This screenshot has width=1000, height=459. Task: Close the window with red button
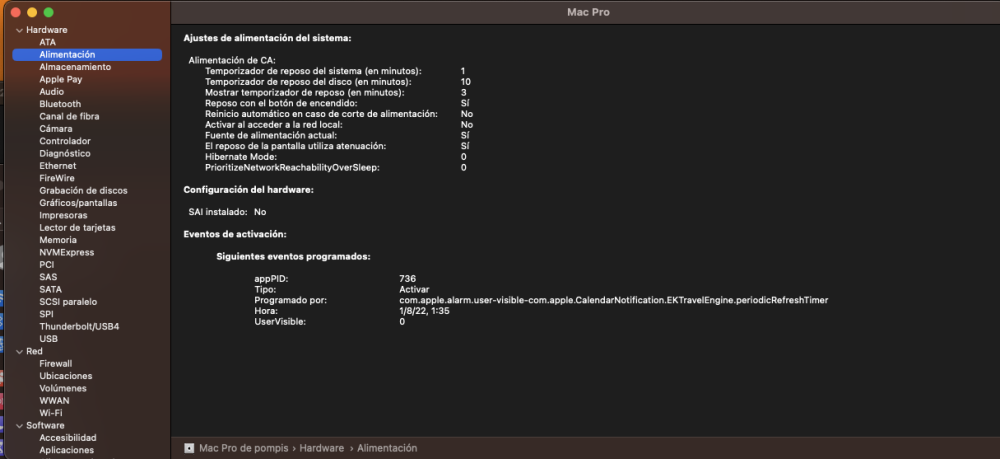click(x=15, y=12)
